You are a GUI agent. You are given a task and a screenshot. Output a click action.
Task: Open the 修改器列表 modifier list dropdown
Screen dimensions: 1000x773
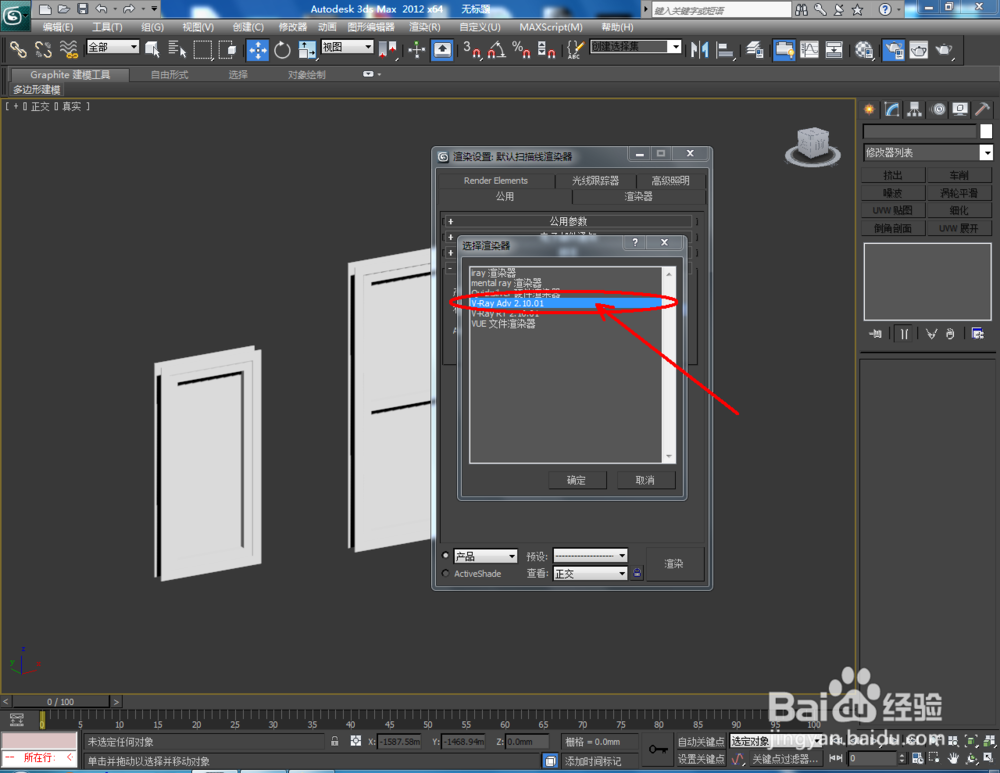(x=927, y=152)
